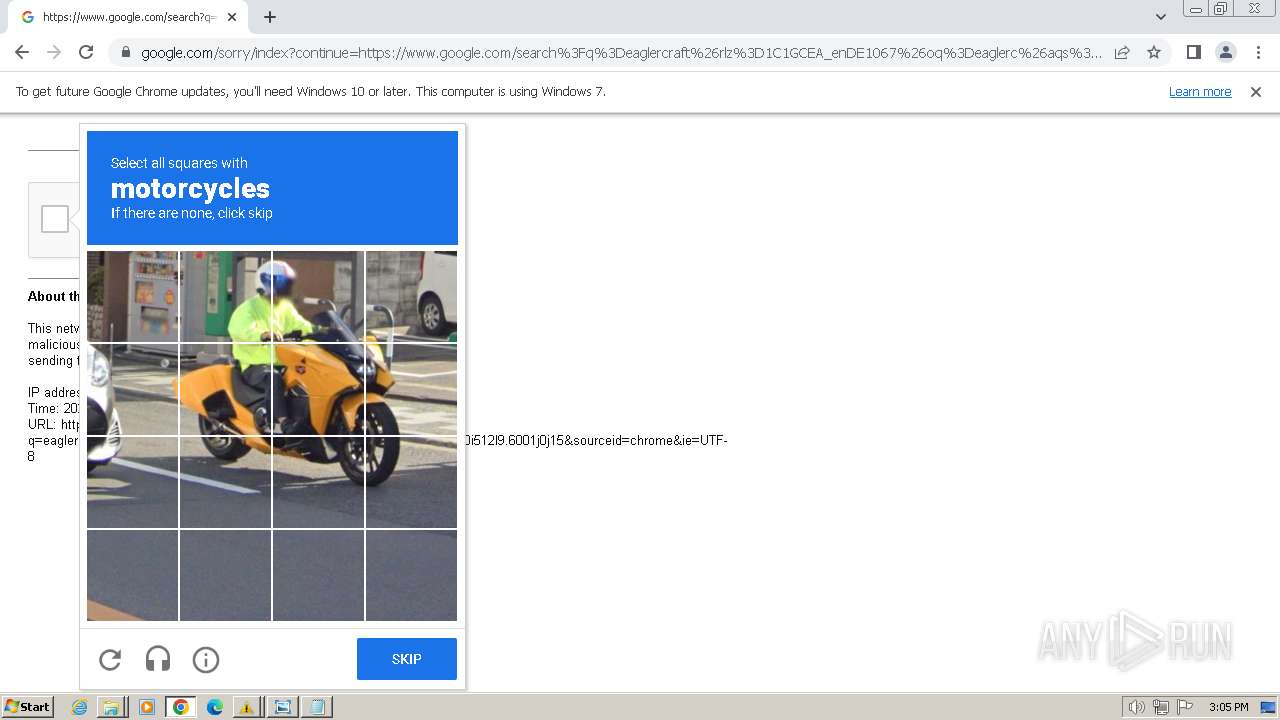Go back to the previous page
The height and width of the screenshot is (720, 1280).
pyautogui.click(x=22, y=52)
